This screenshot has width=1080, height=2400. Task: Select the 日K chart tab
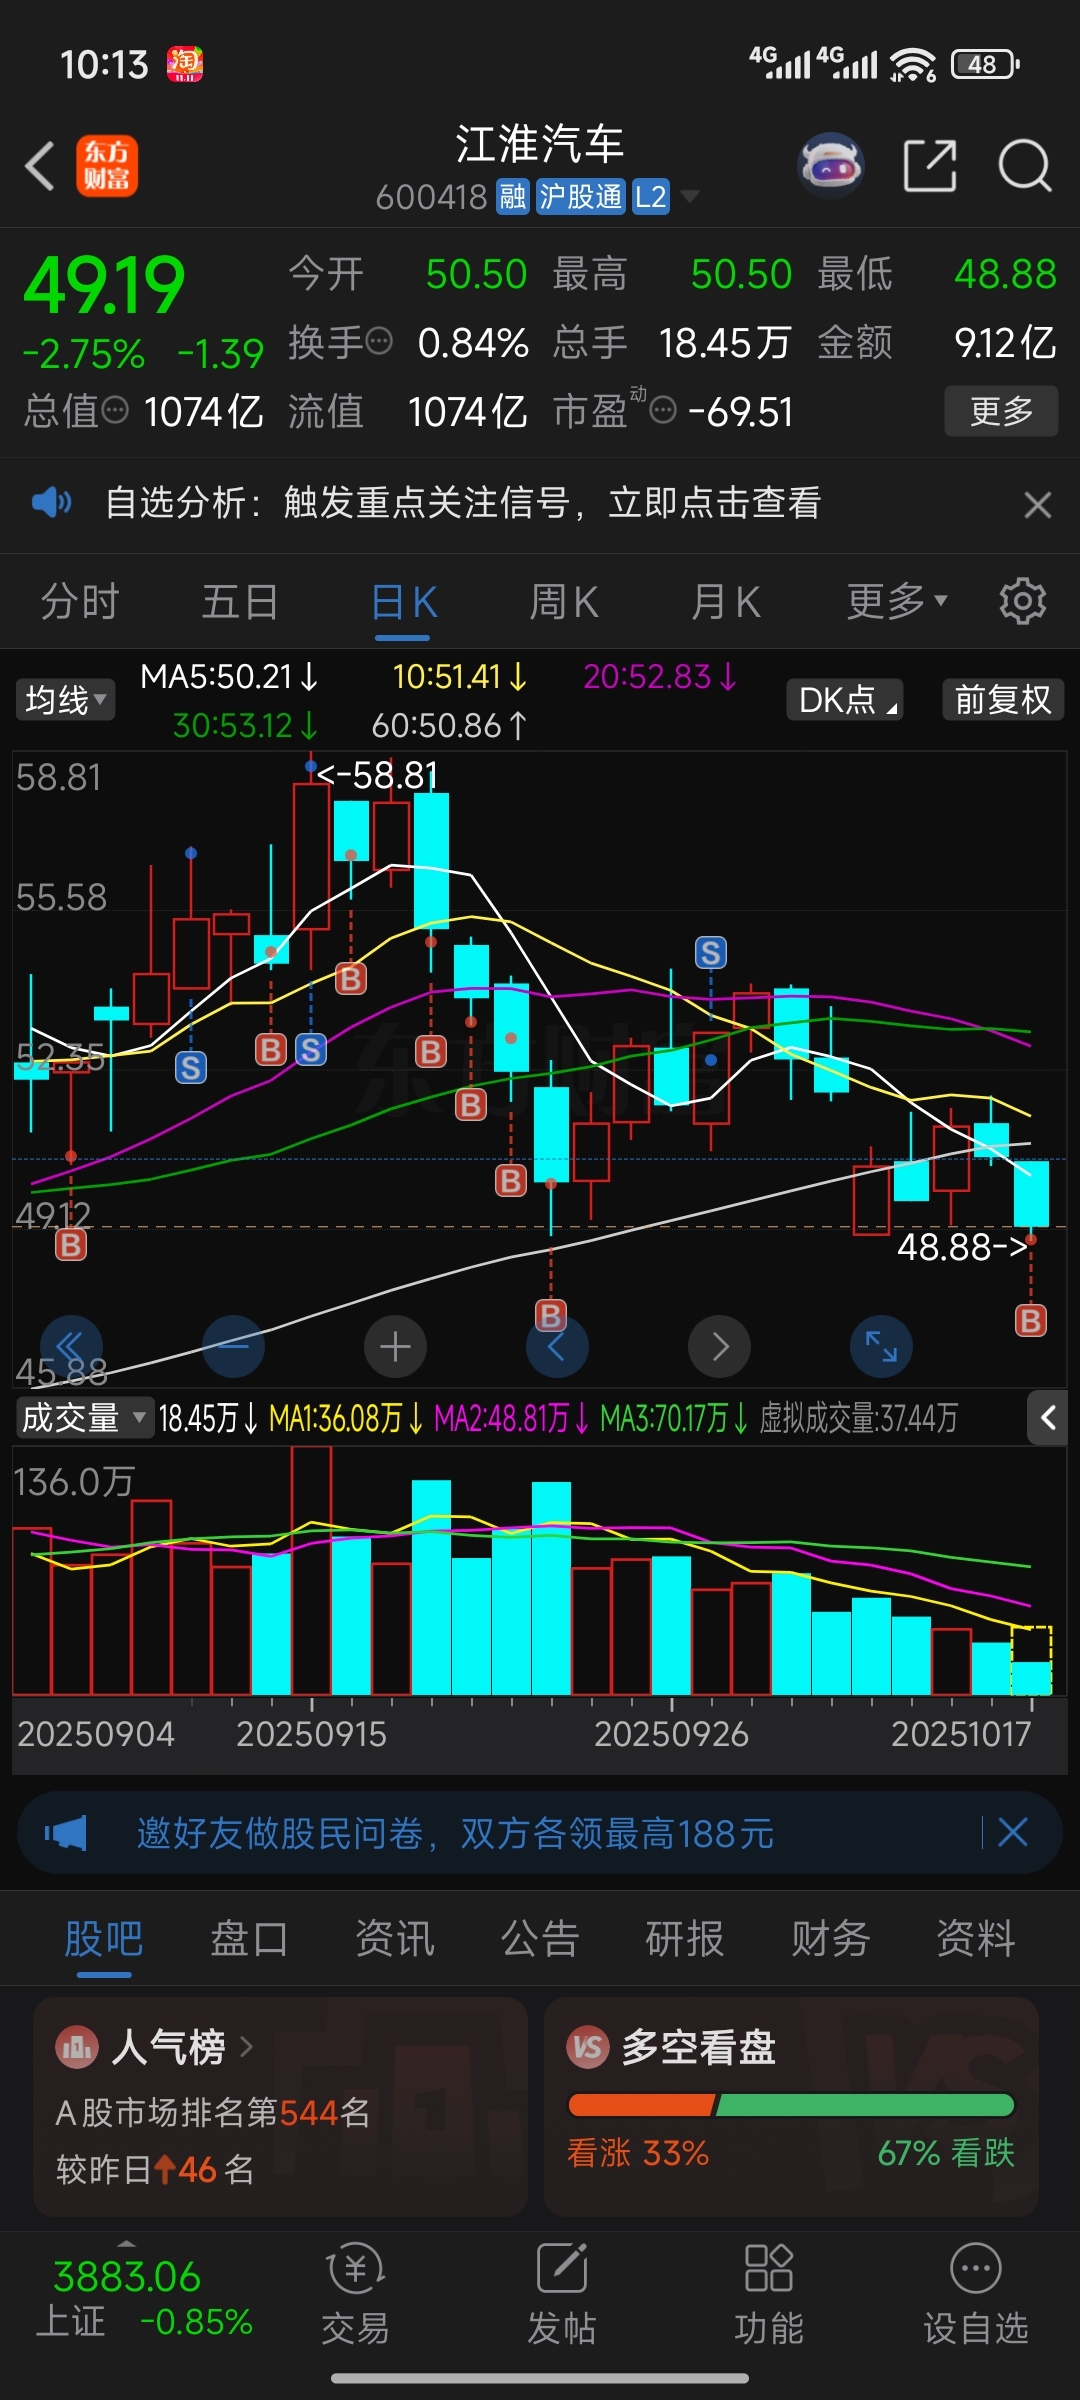(404, 602)
